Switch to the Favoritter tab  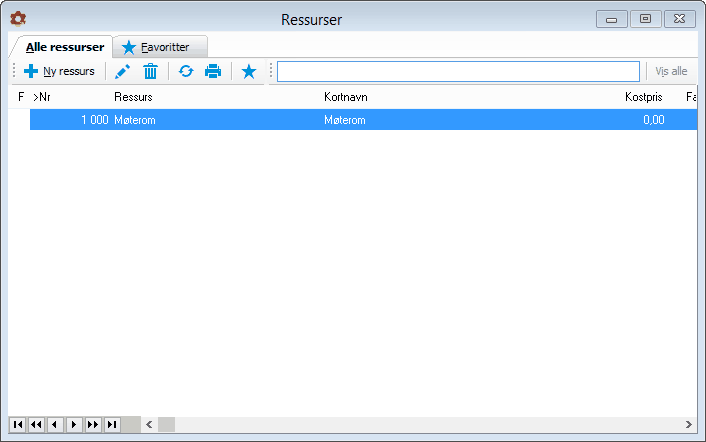[x=160, y=47]
